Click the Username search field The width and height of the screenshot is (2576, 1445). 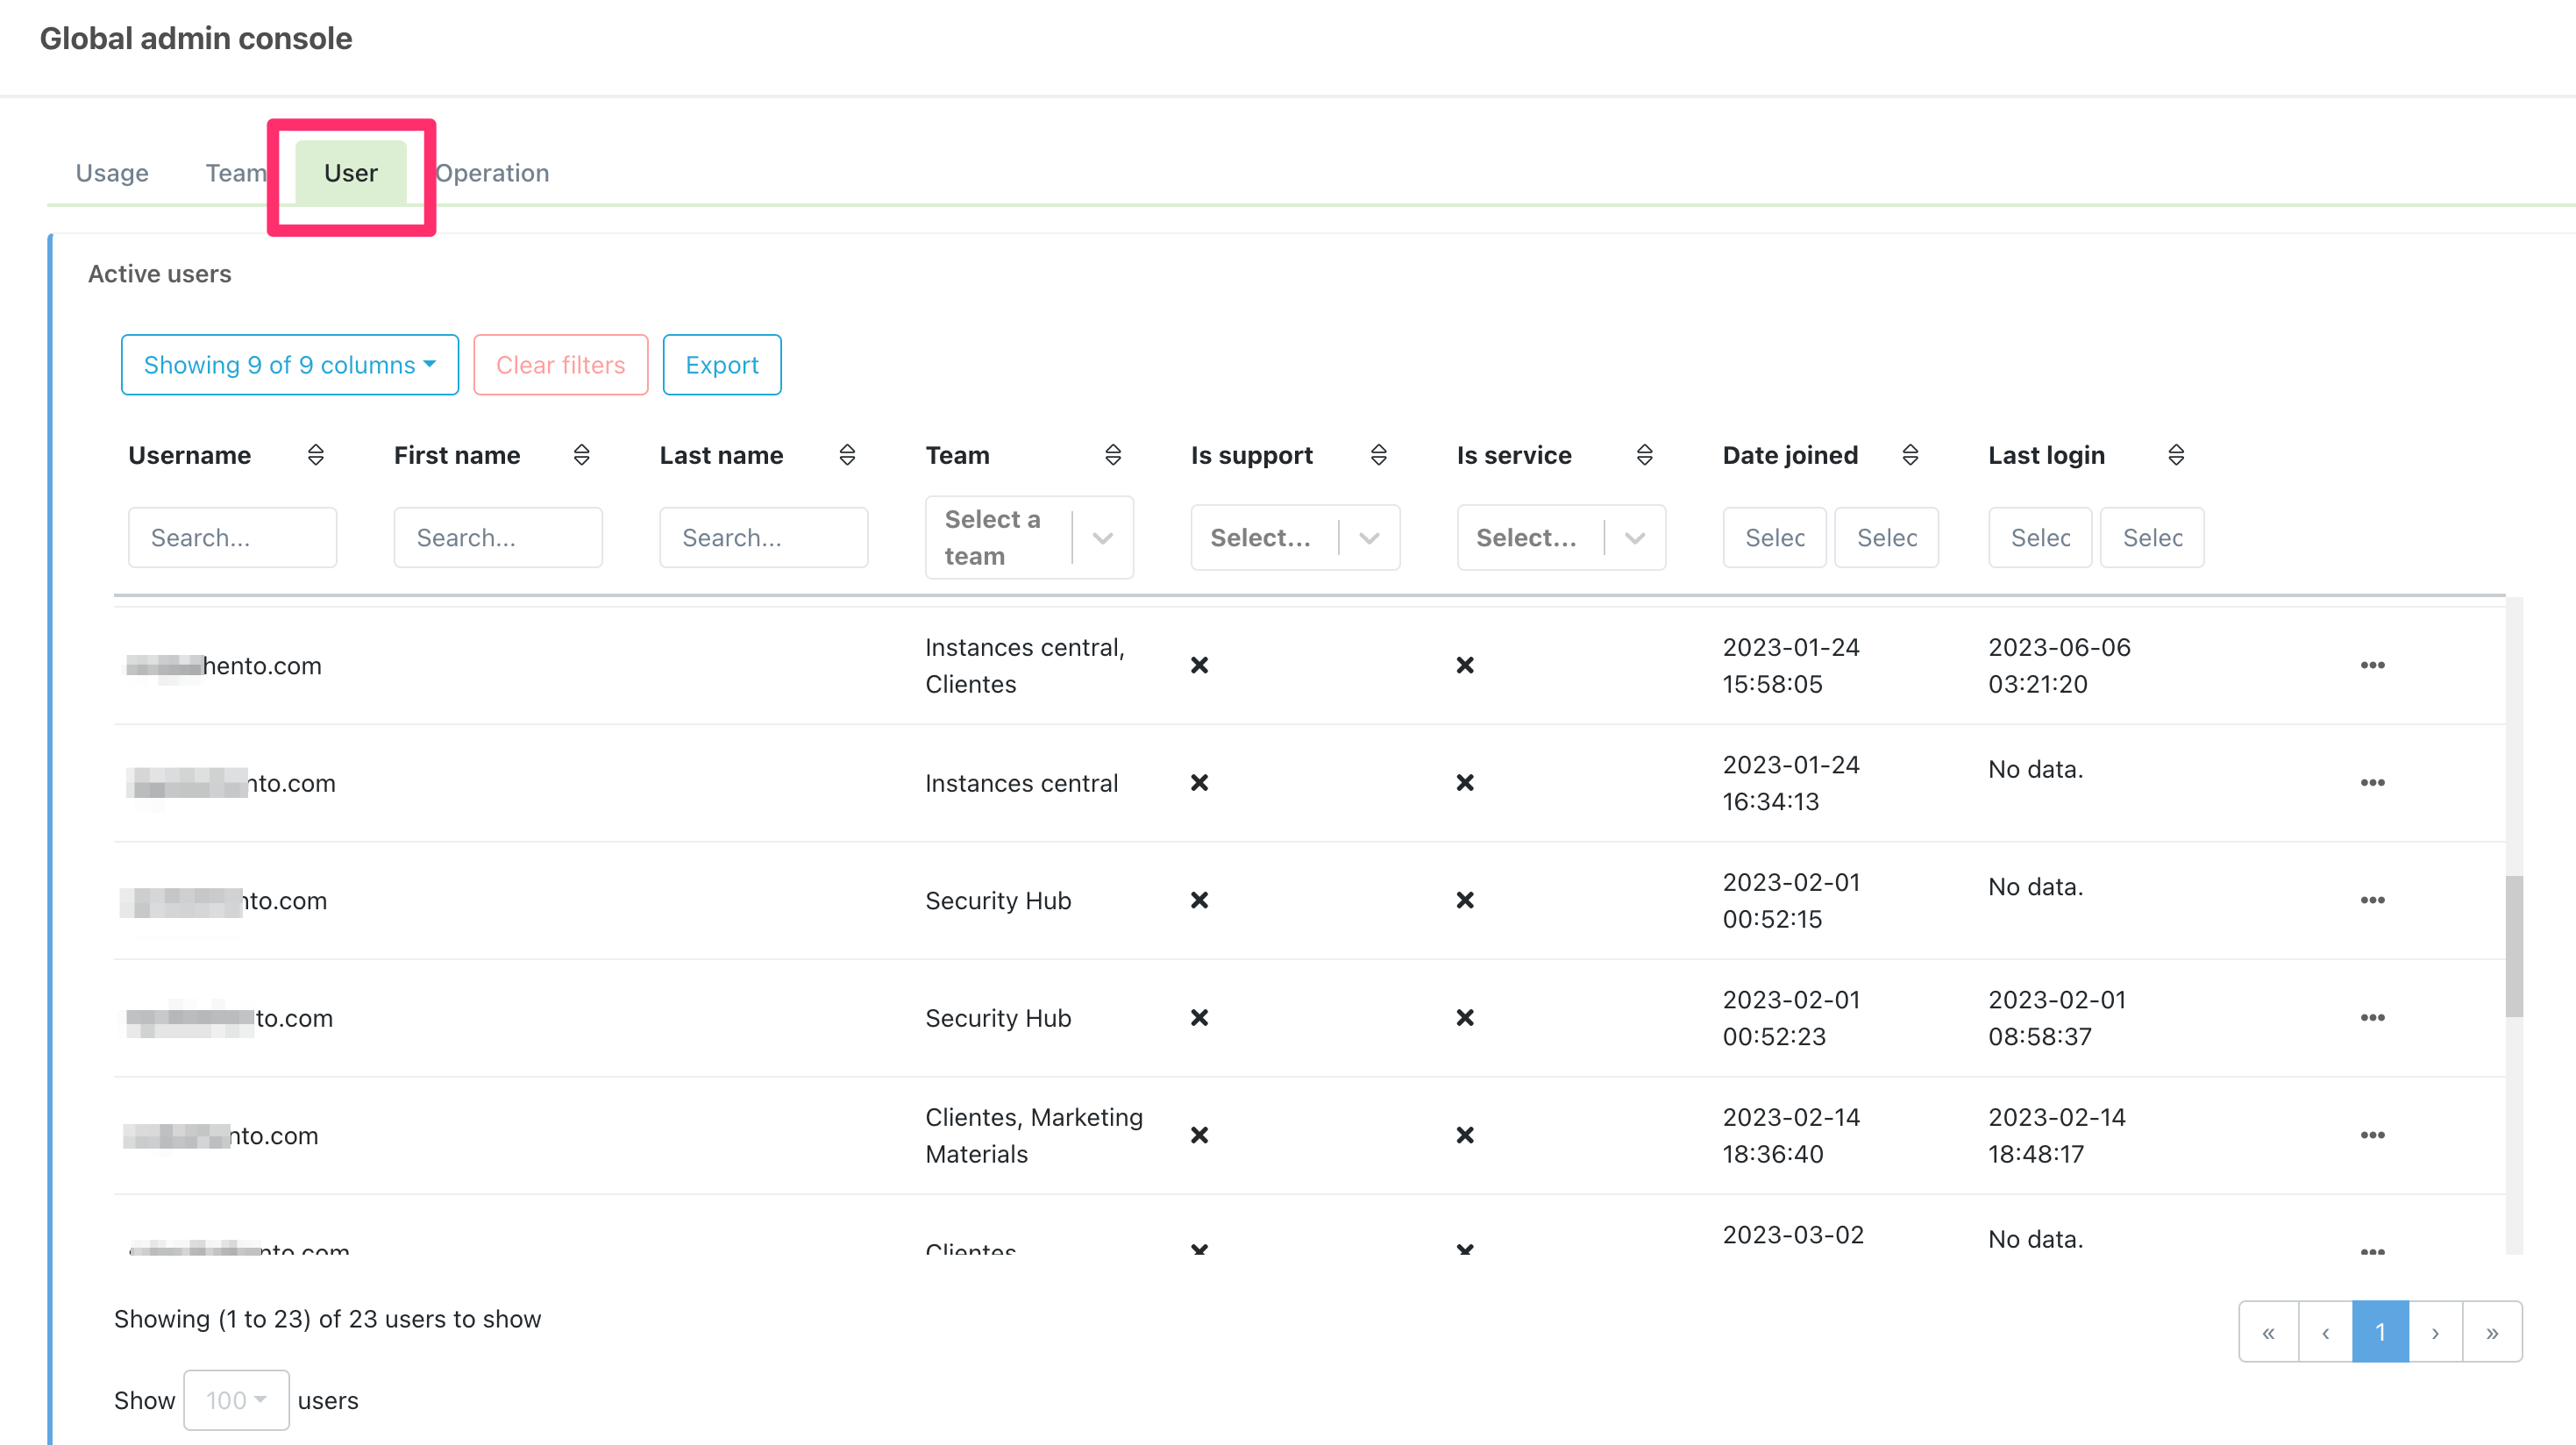click(232, 538)
